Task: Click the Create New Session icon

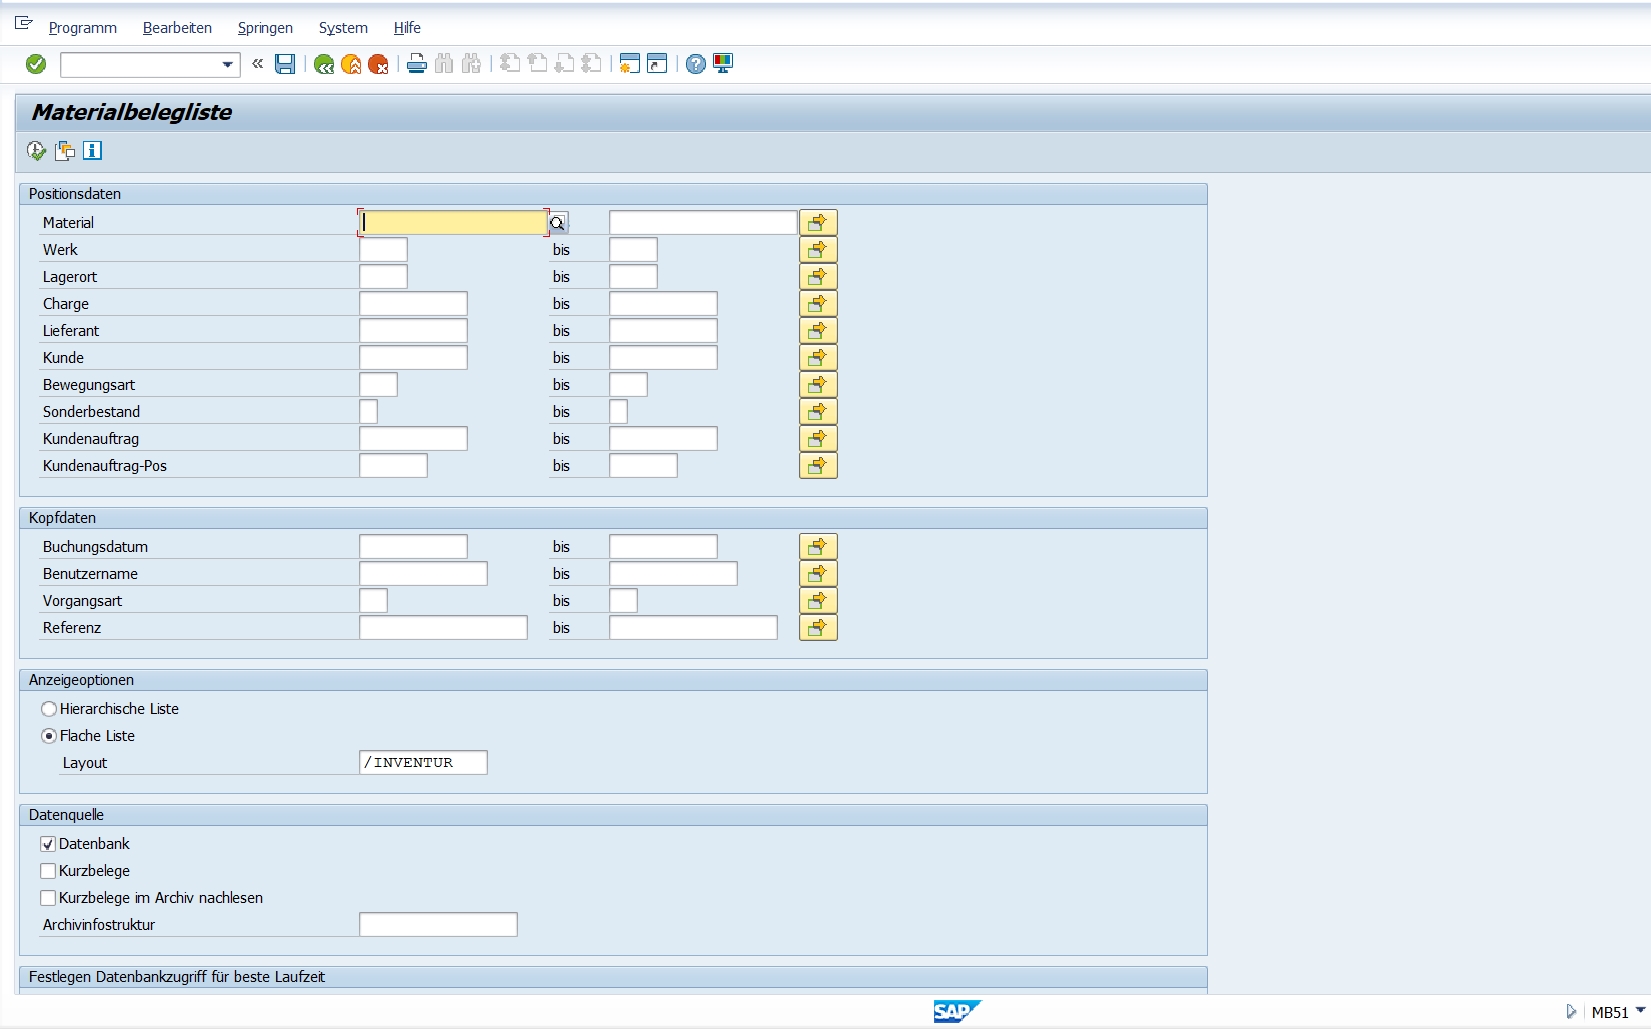Action: click(x=629, y=64)
